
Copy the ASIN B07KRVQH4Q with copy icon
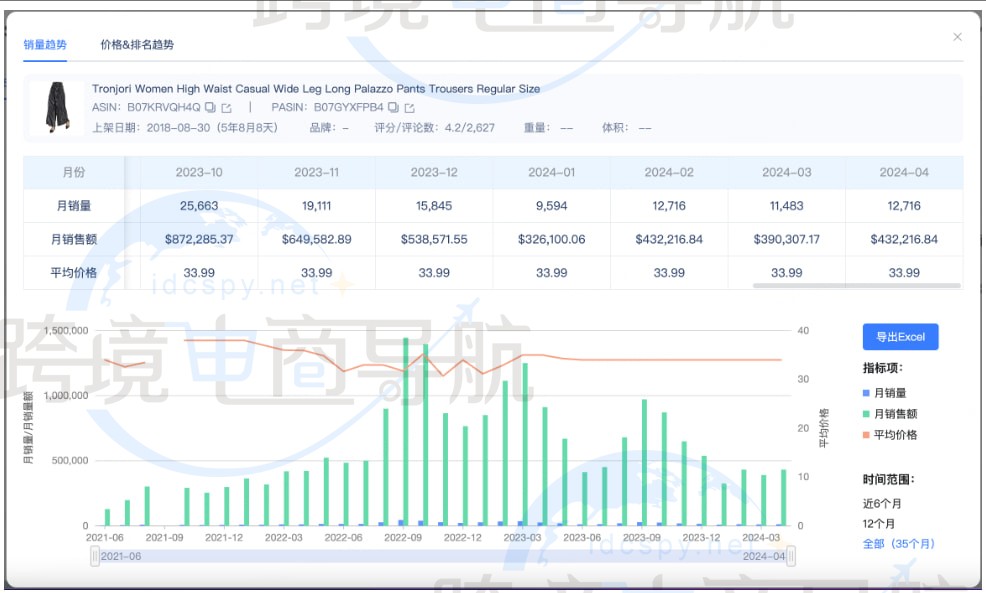[x=211, y=107]
